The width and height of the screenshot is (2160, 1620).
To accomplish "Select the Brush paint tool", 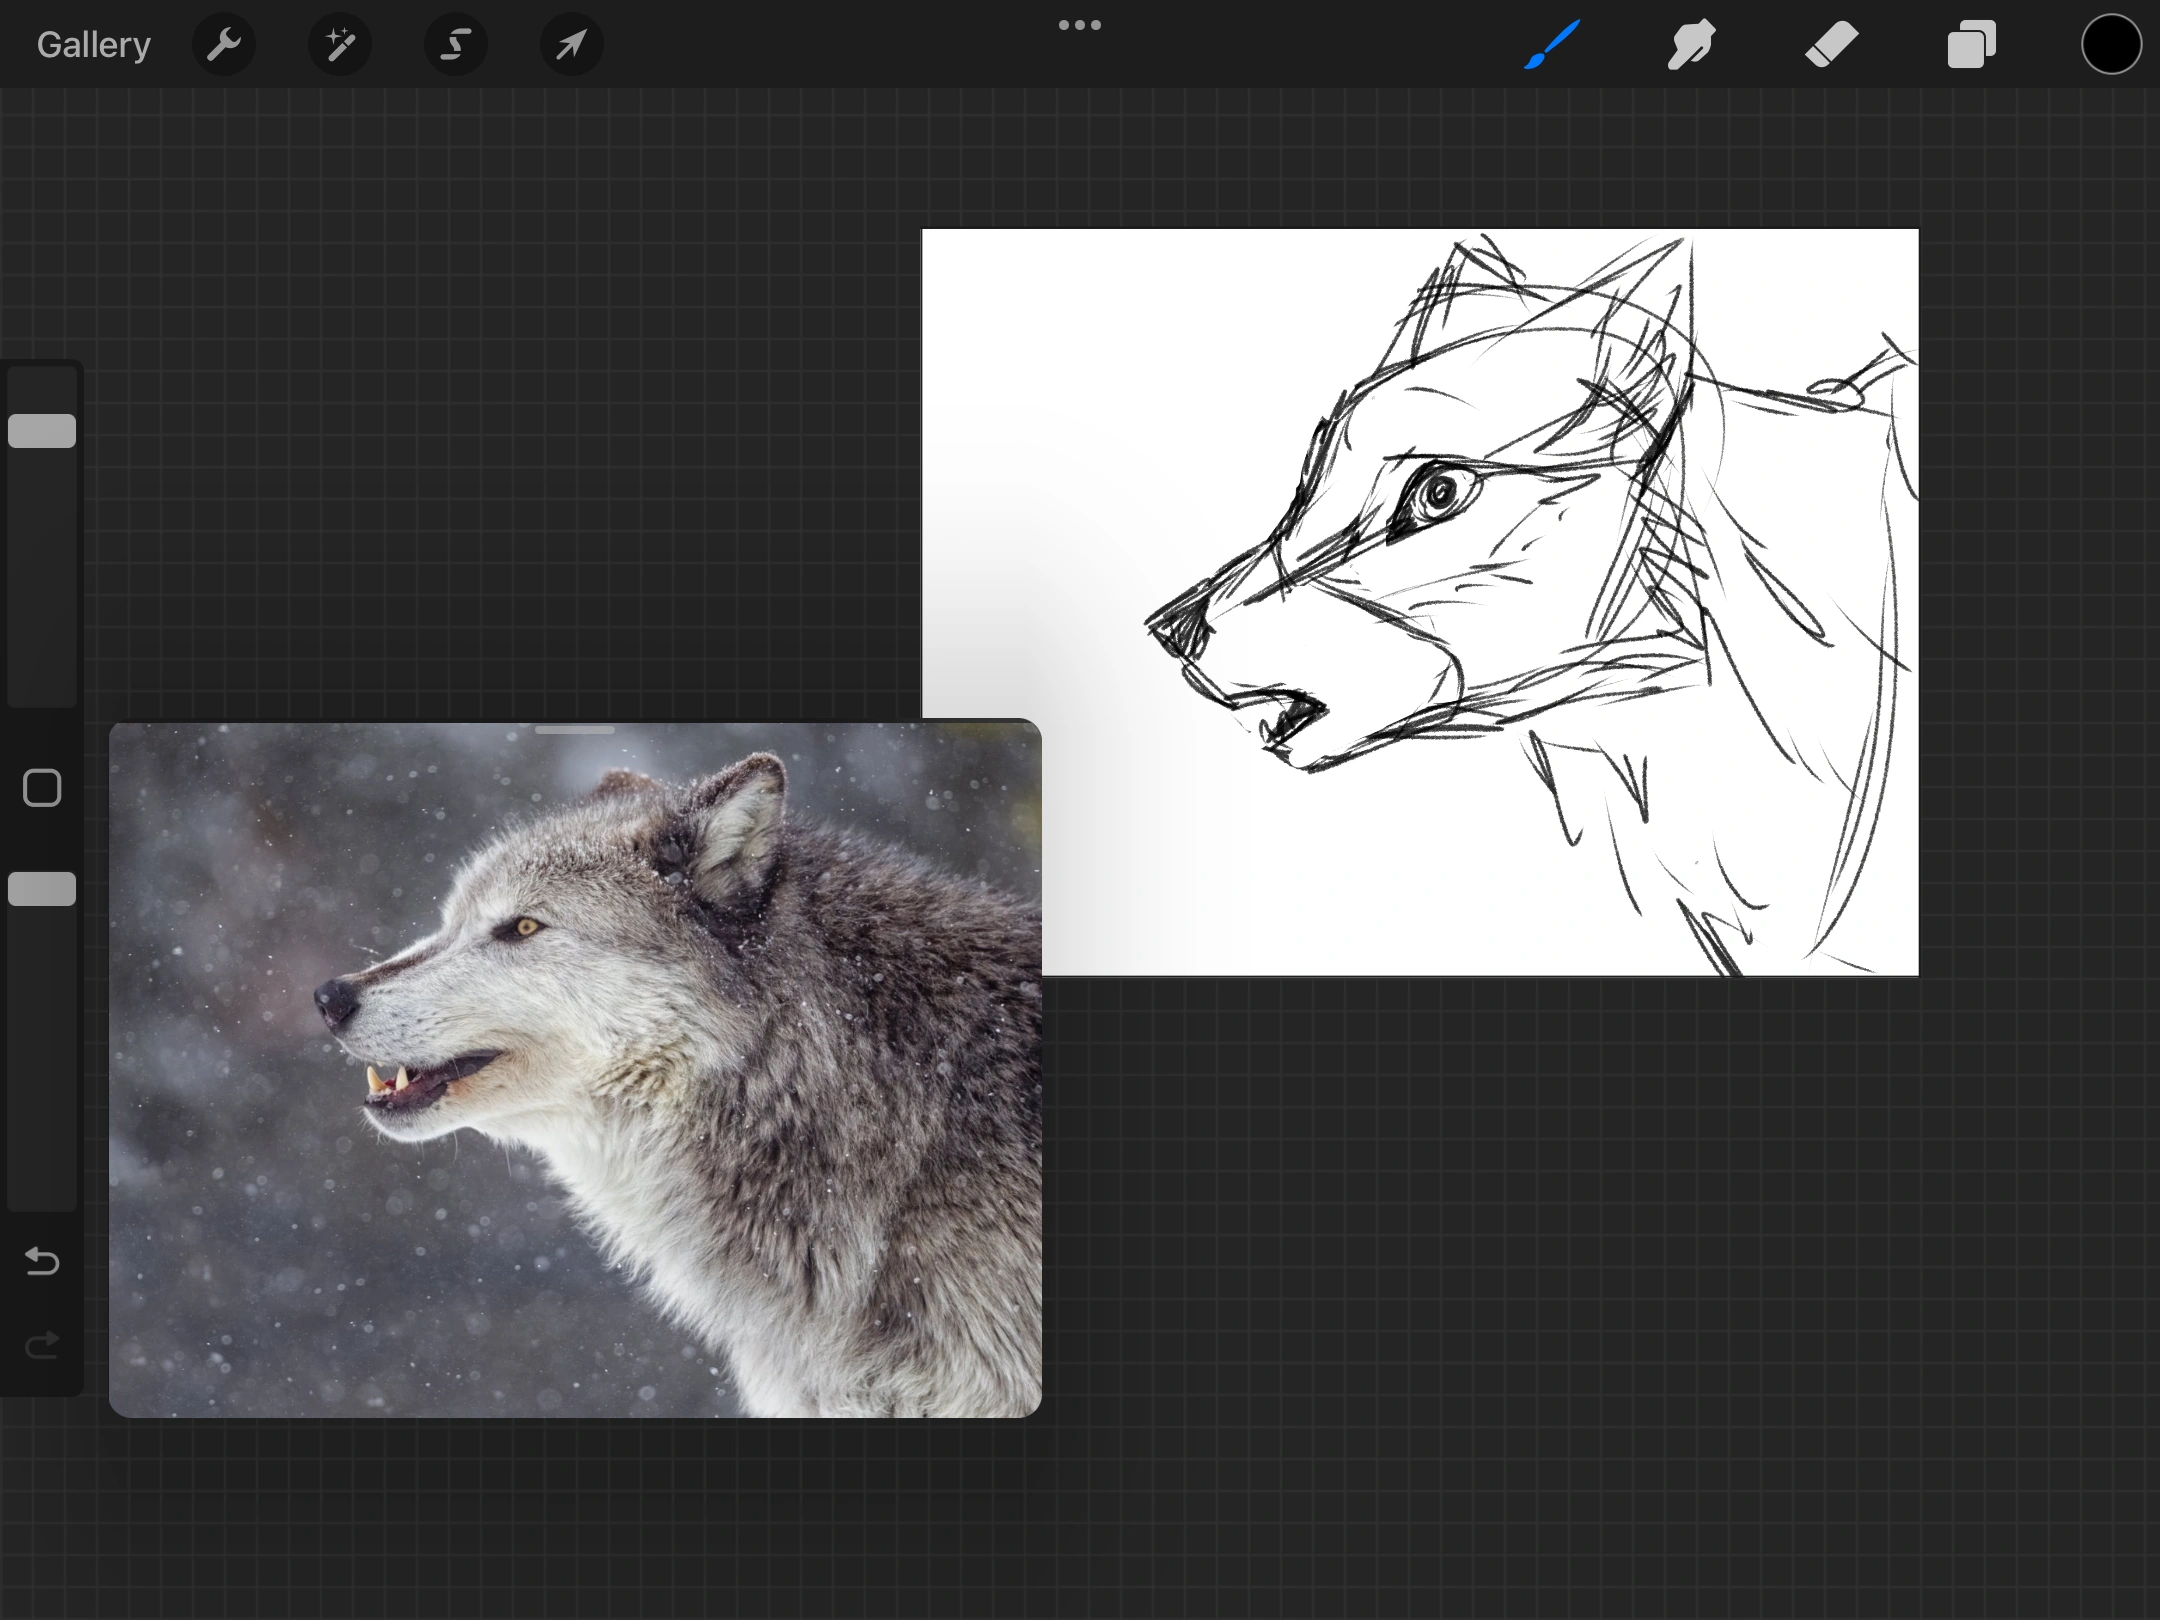I will click(1552, 45).
